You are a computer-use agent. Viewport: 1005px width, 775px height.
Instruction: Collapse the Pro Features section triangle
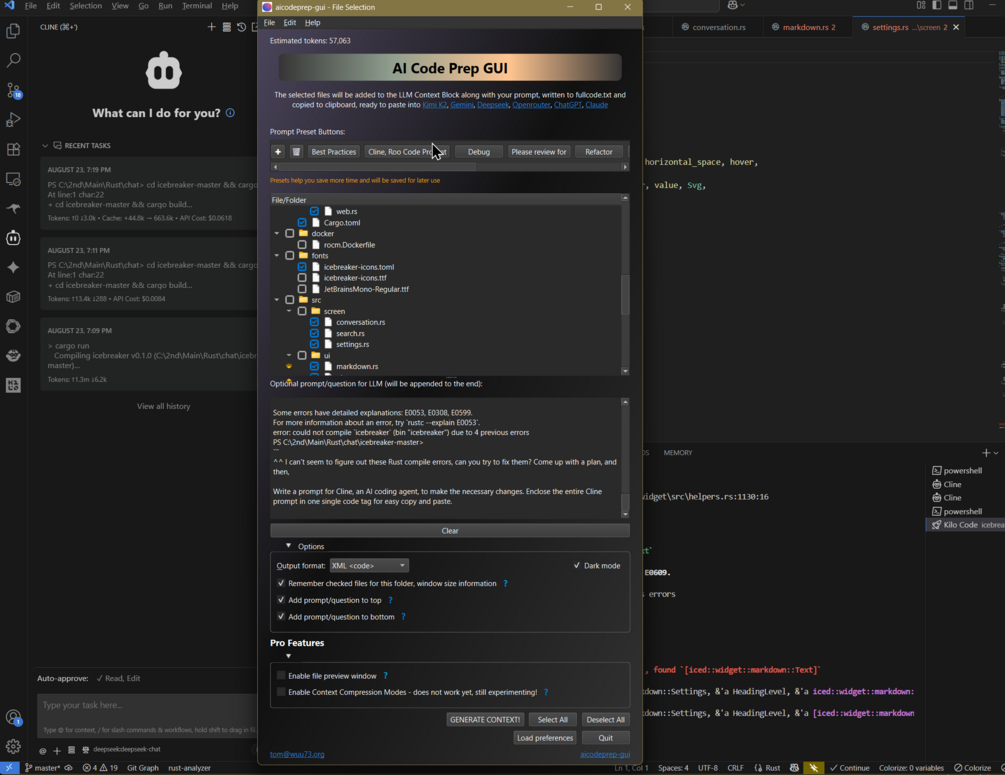pos(288,656)
